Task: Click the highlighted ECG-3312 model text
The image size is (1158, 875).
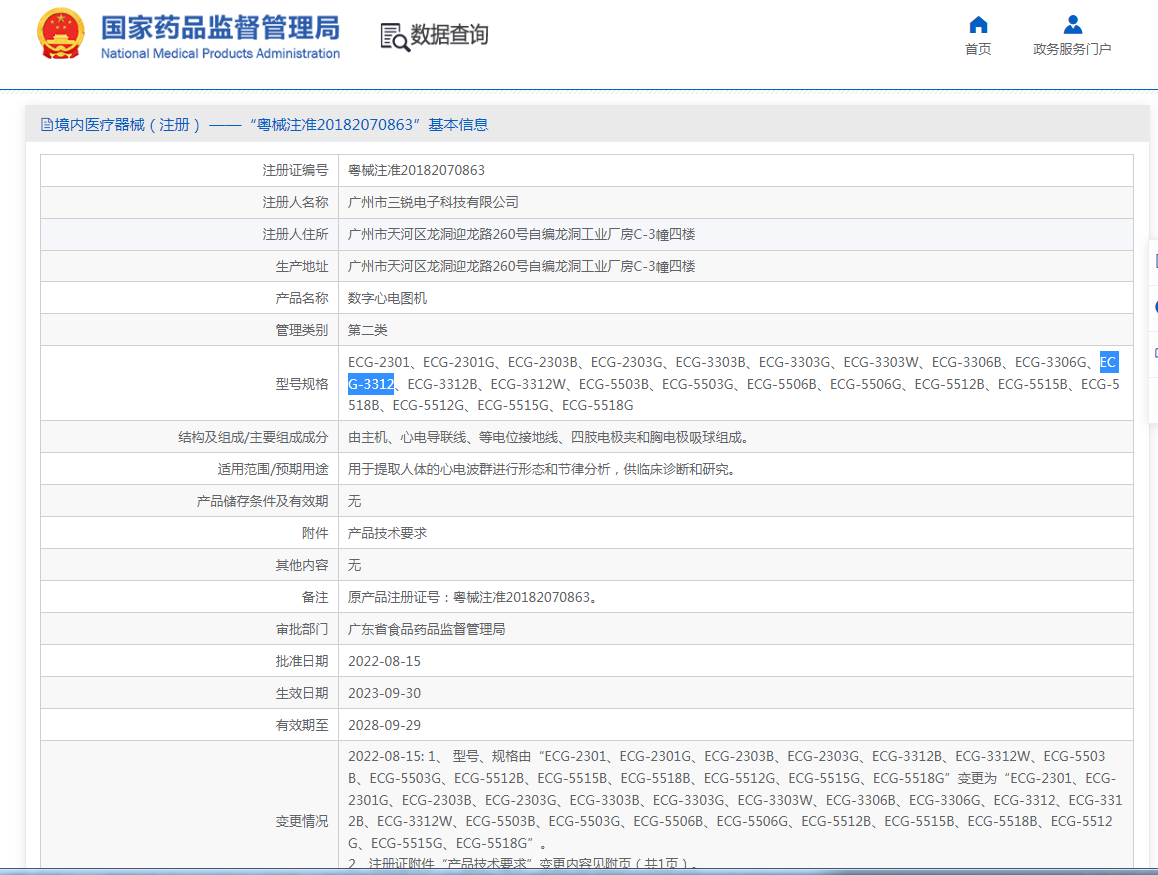Action: pos(371,384)
